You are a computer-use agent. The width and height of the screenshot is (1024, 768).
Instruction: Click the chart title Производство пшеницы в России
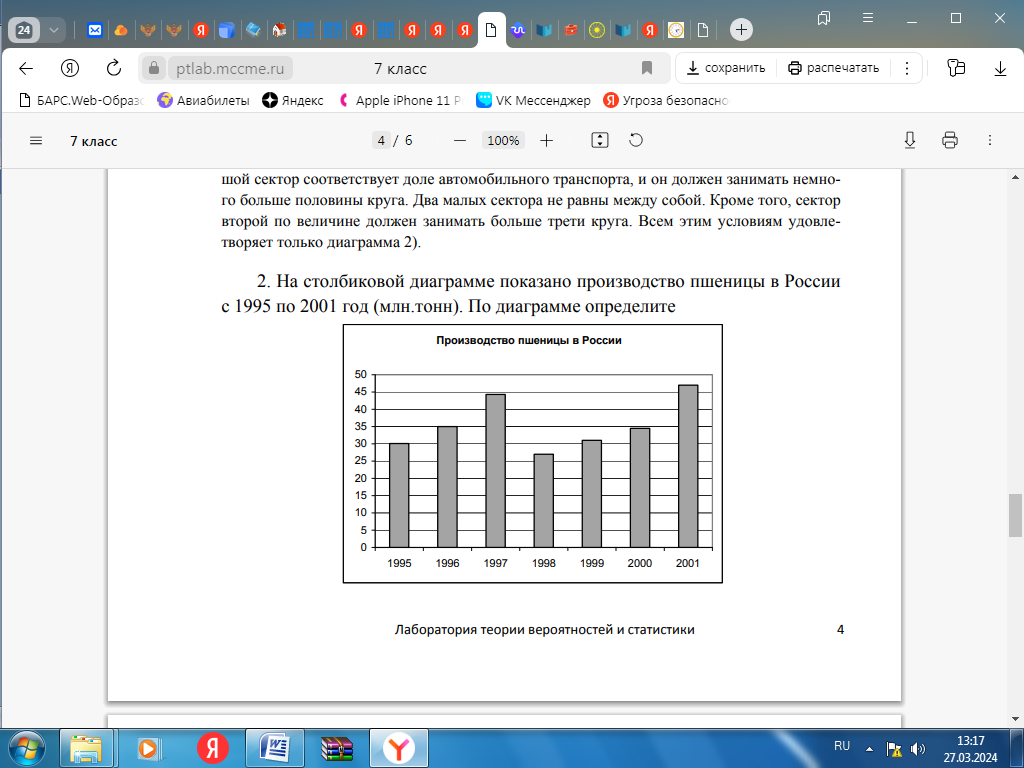coord(528,340)
